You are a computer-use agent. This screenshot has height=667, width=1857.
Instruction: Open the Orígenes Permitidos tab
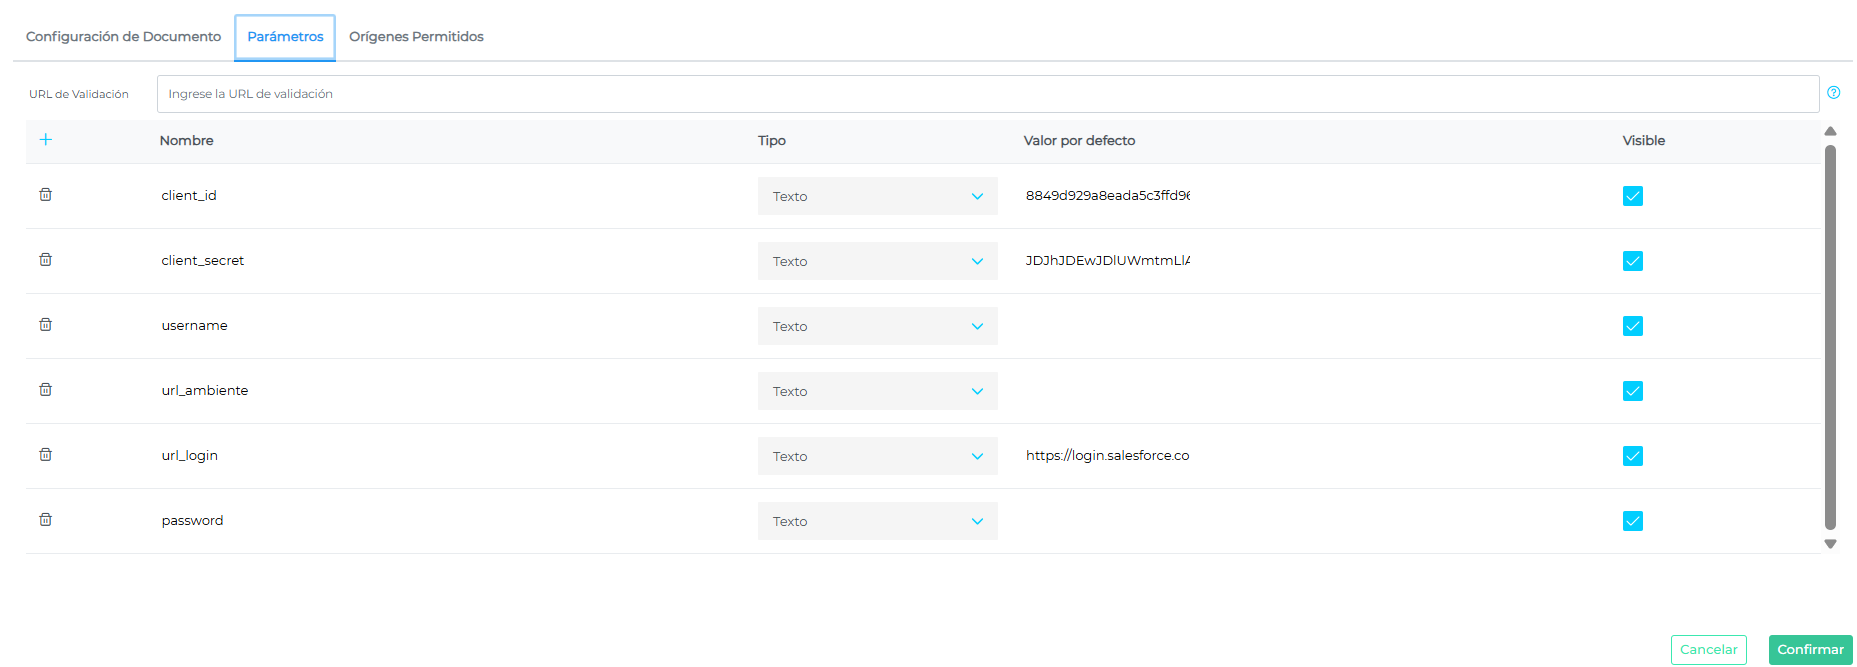point(416,37)
